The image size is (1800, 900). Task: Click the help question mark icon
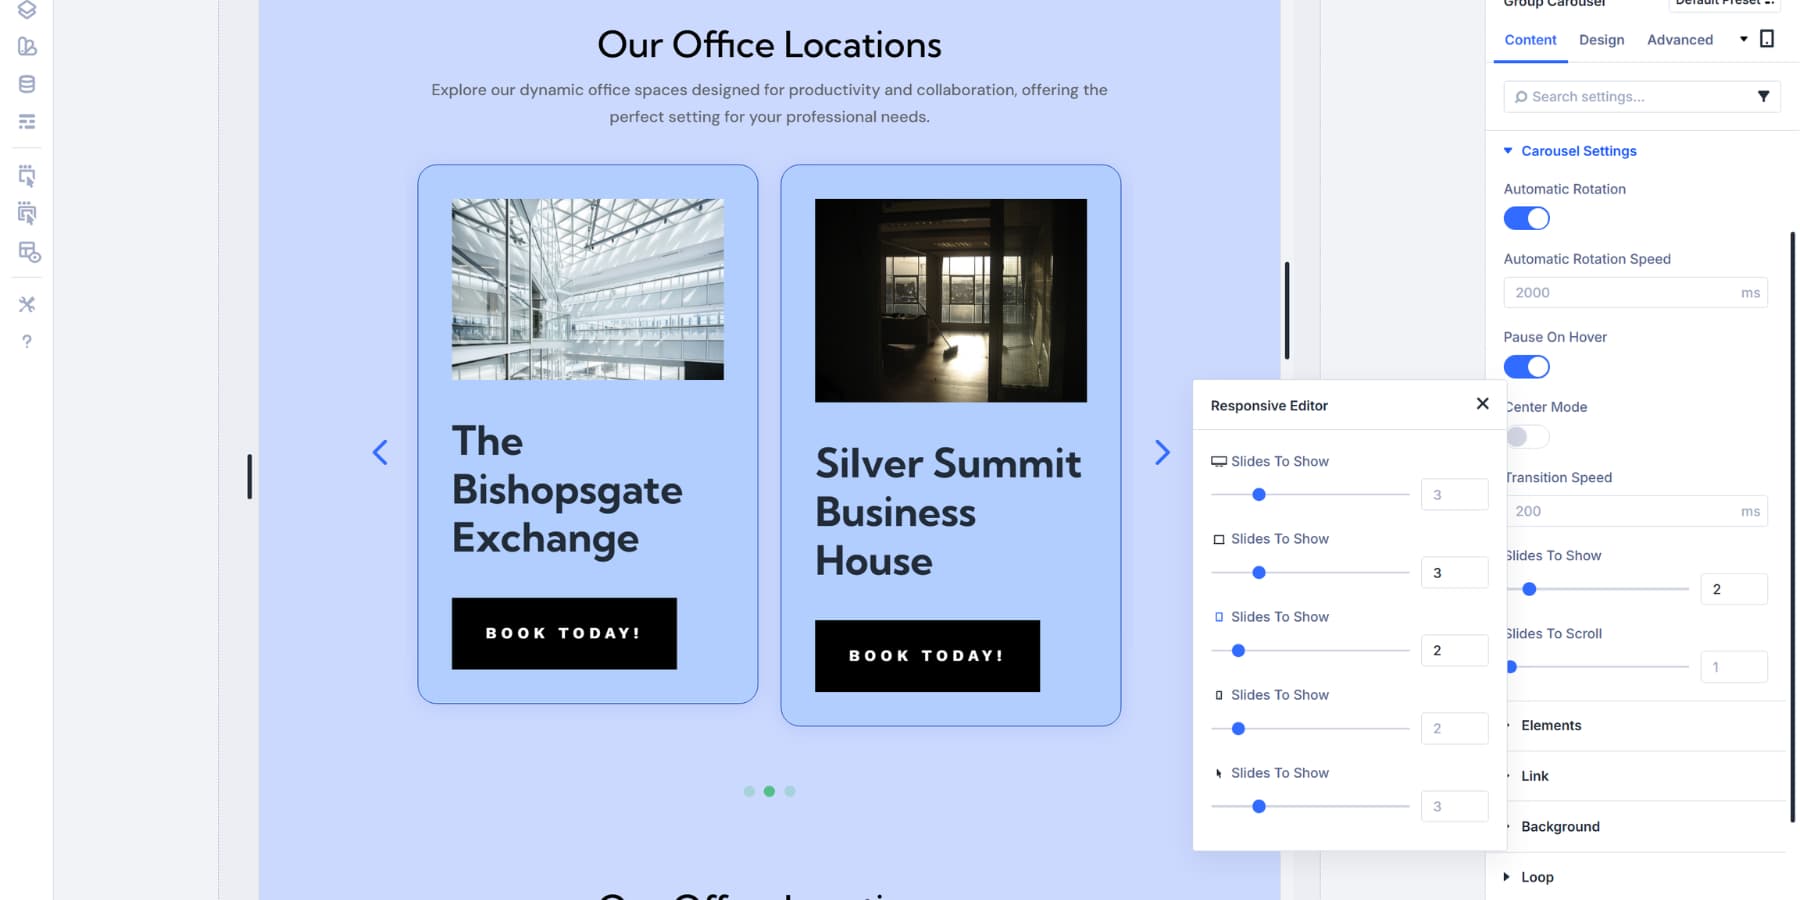coord(27,341)
